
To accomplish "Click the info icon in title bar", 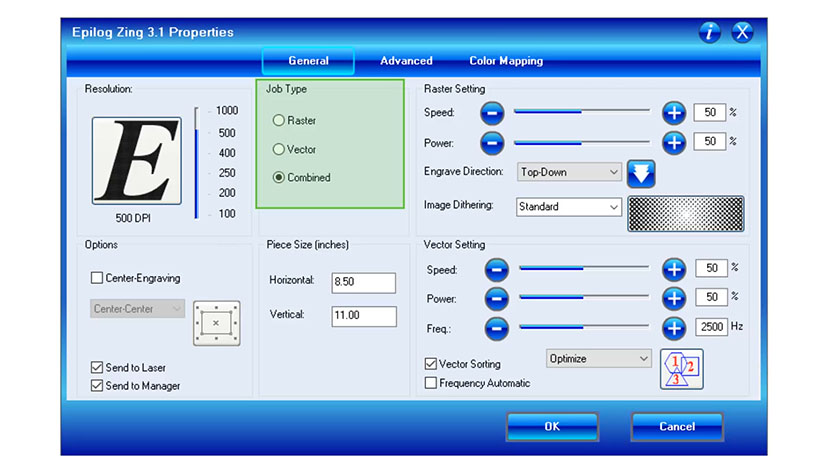I will 709,32.
